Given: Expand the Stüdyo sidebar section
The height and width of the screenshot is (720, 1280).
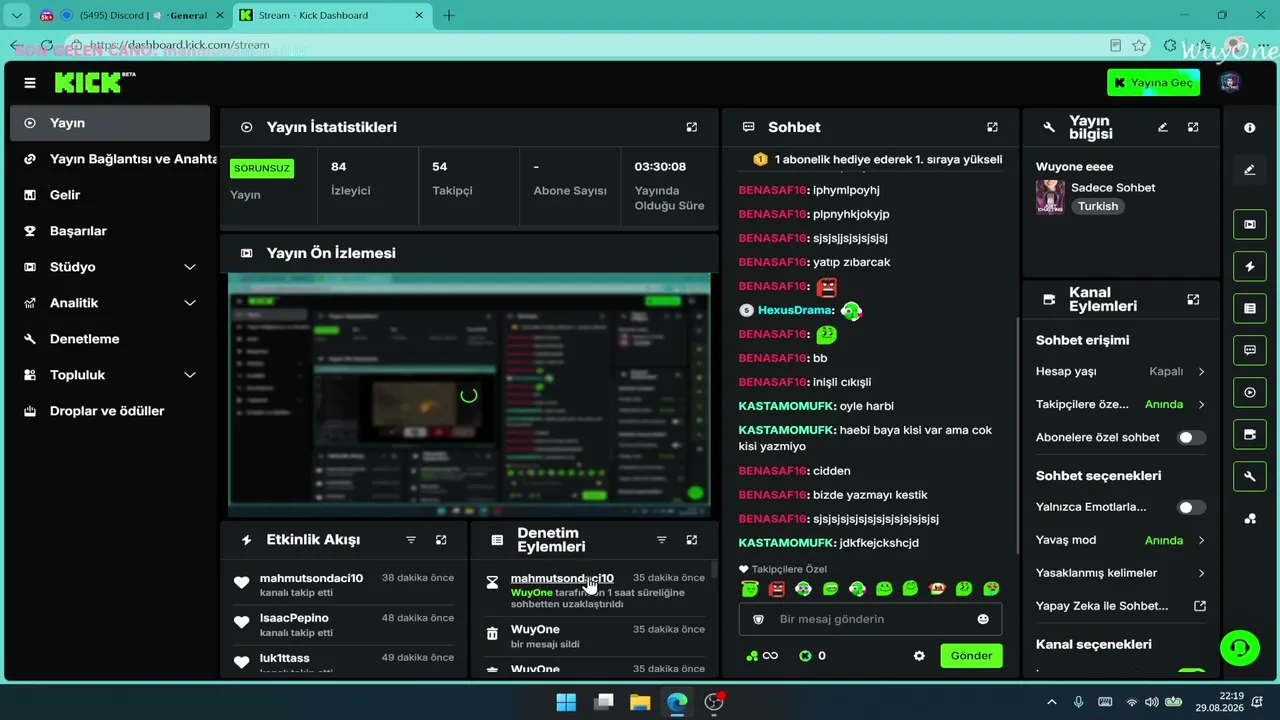Looking at the screenshot, I should click(190, 267).
